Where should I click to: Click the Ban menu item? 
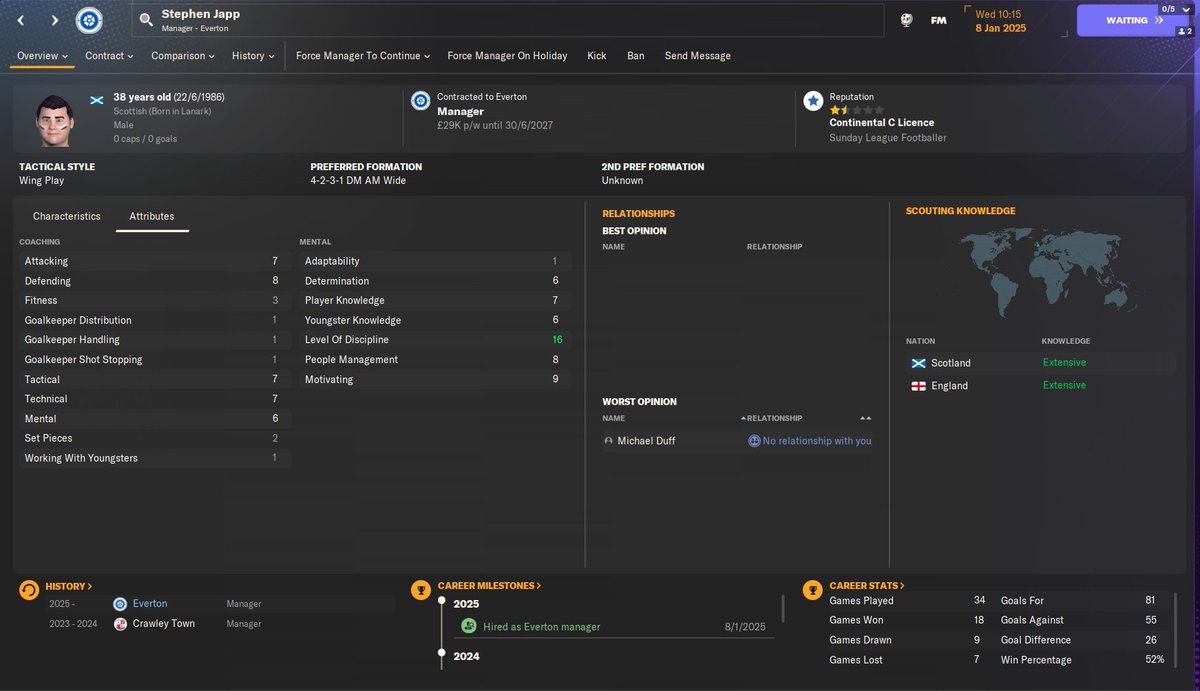click(636, 56)
